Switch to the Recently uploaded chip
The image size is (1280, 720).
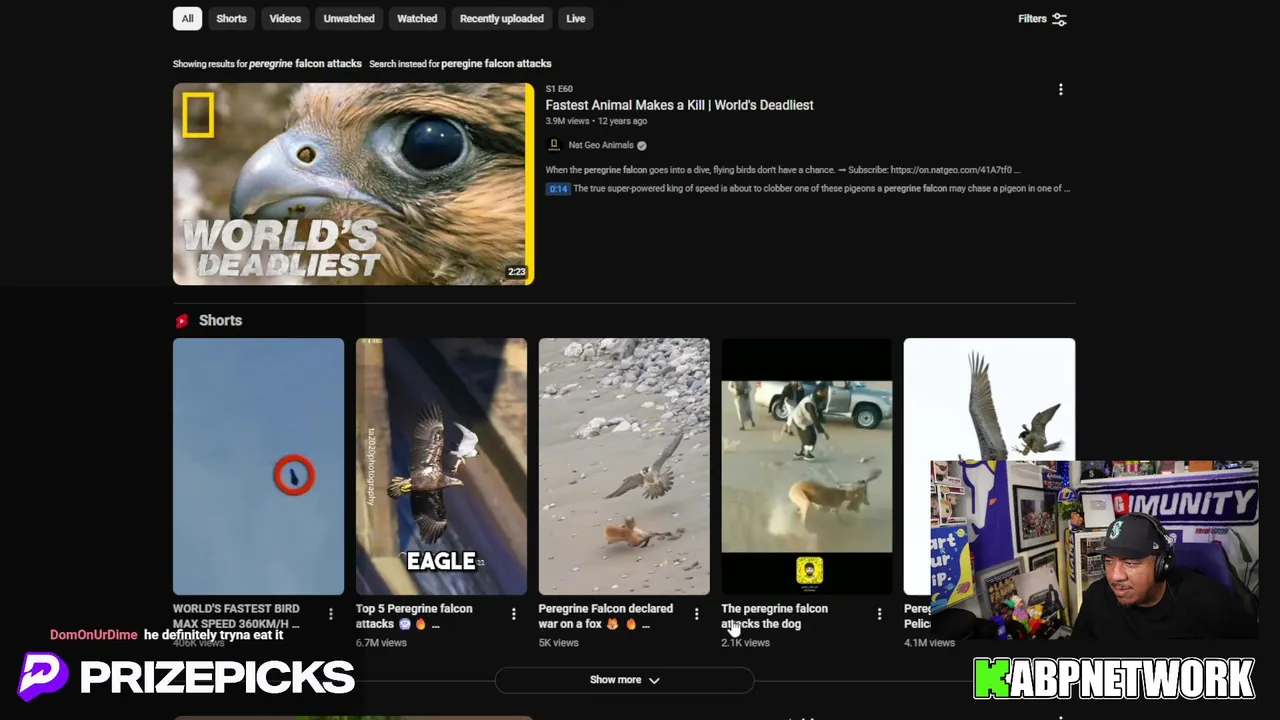pyautogui.click(x=502, y=19)
